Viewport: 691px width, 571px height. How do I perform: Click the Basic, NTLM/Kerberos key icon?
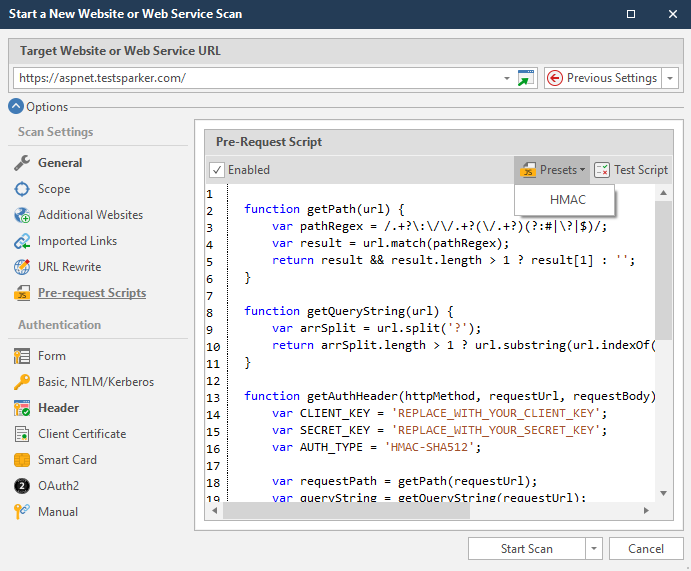(22, 382)
